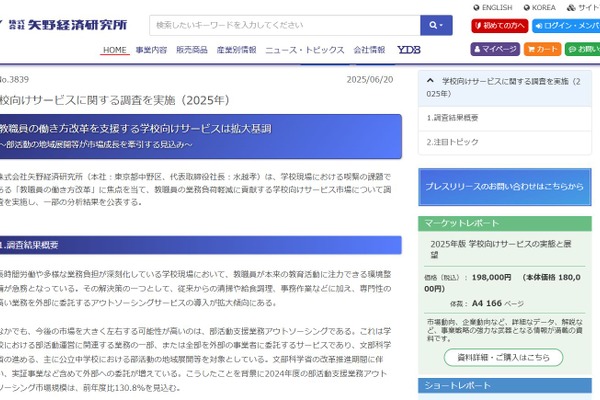
Task: Collapse the table of contents chevron
Action: pyautogui.click(x=430, y=81)
